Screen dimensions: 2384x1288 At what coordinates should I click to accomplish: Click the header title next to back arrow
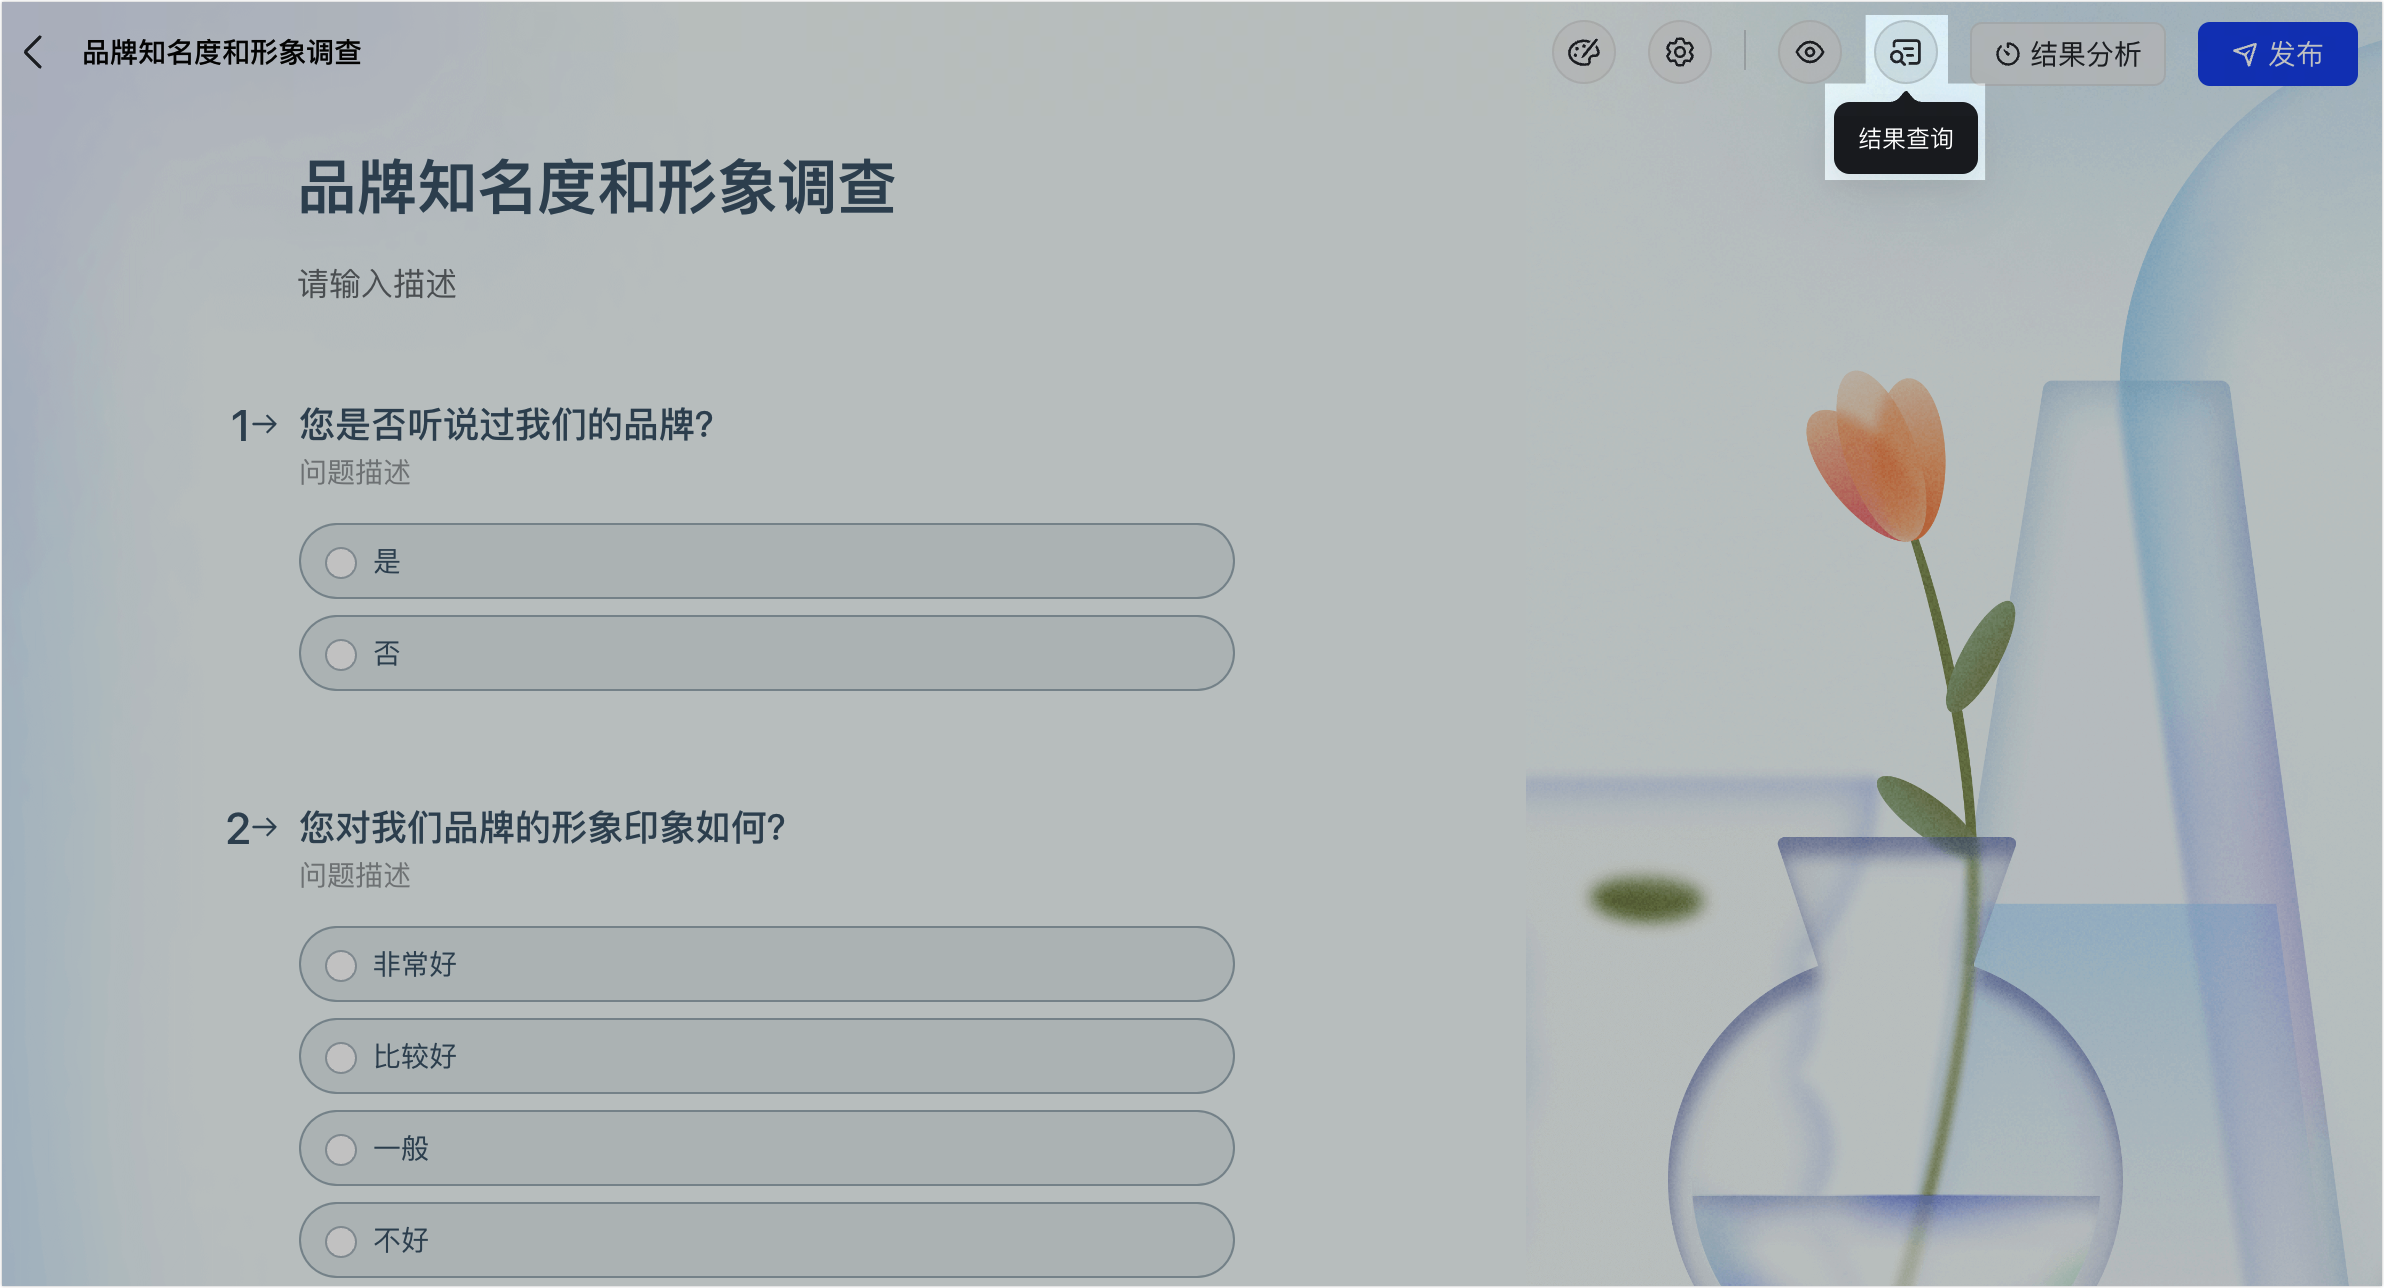pos(221,52)
